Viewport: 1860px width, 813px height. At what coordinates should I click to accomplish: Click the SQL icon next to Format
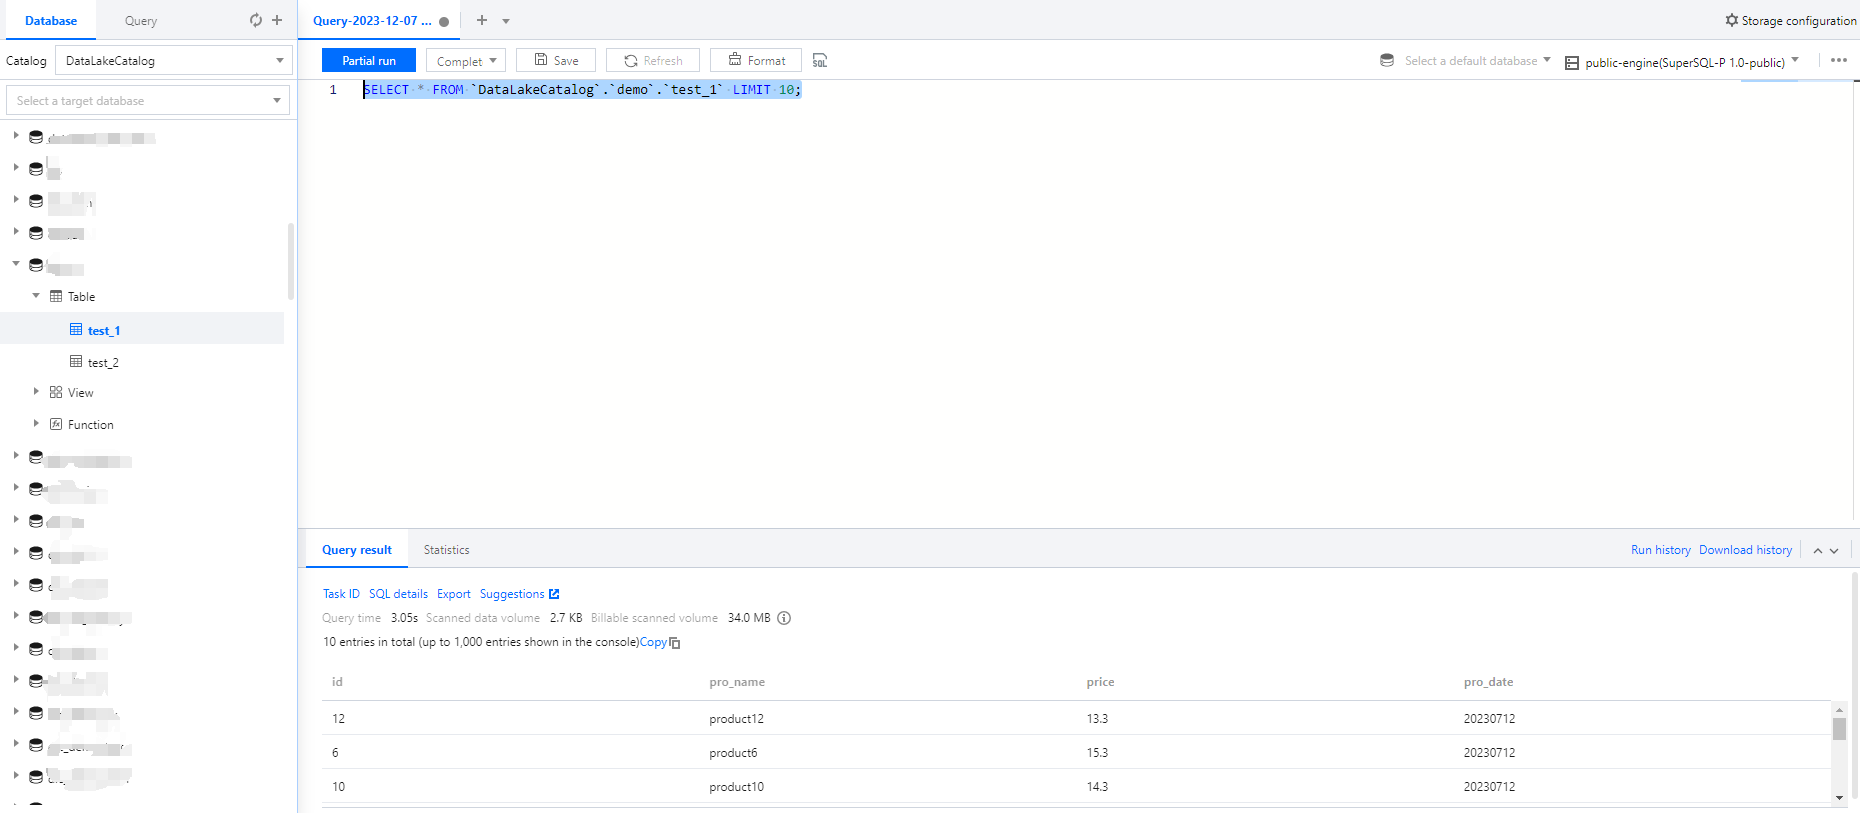point(820,61)
